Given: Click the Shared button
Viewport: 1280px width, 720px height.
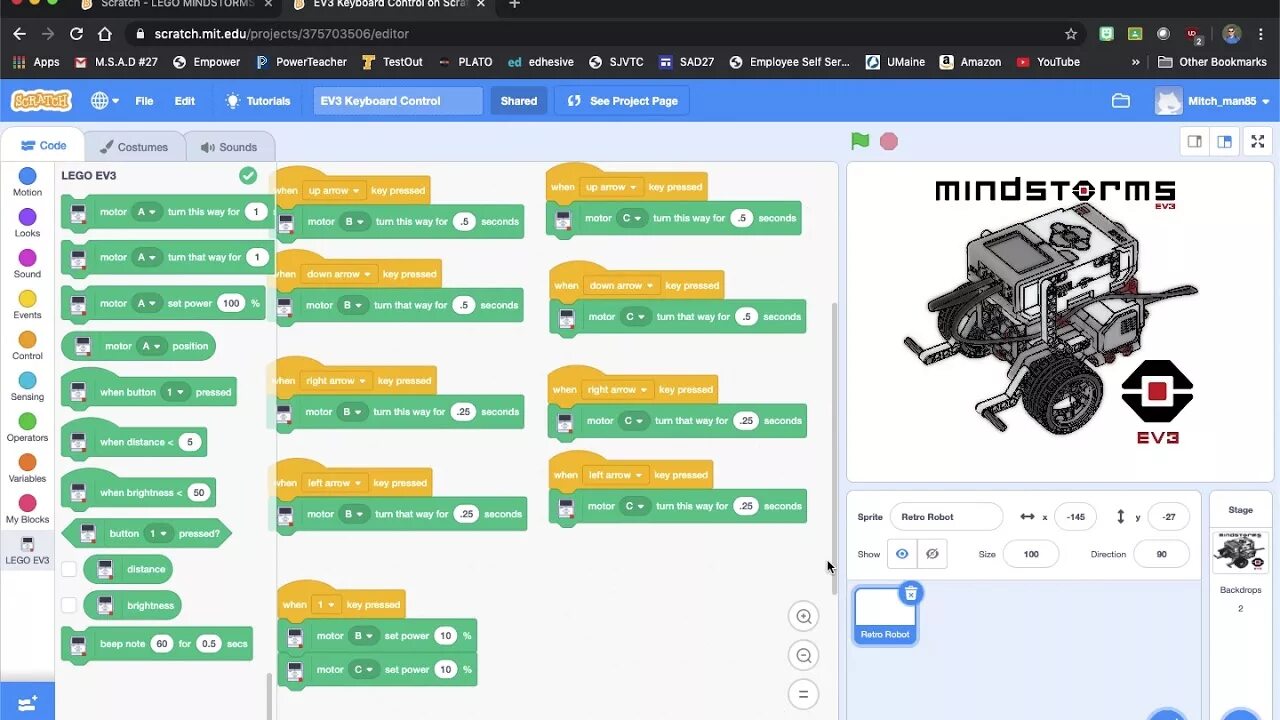Looking at the screenshot, I should (518, 101).
